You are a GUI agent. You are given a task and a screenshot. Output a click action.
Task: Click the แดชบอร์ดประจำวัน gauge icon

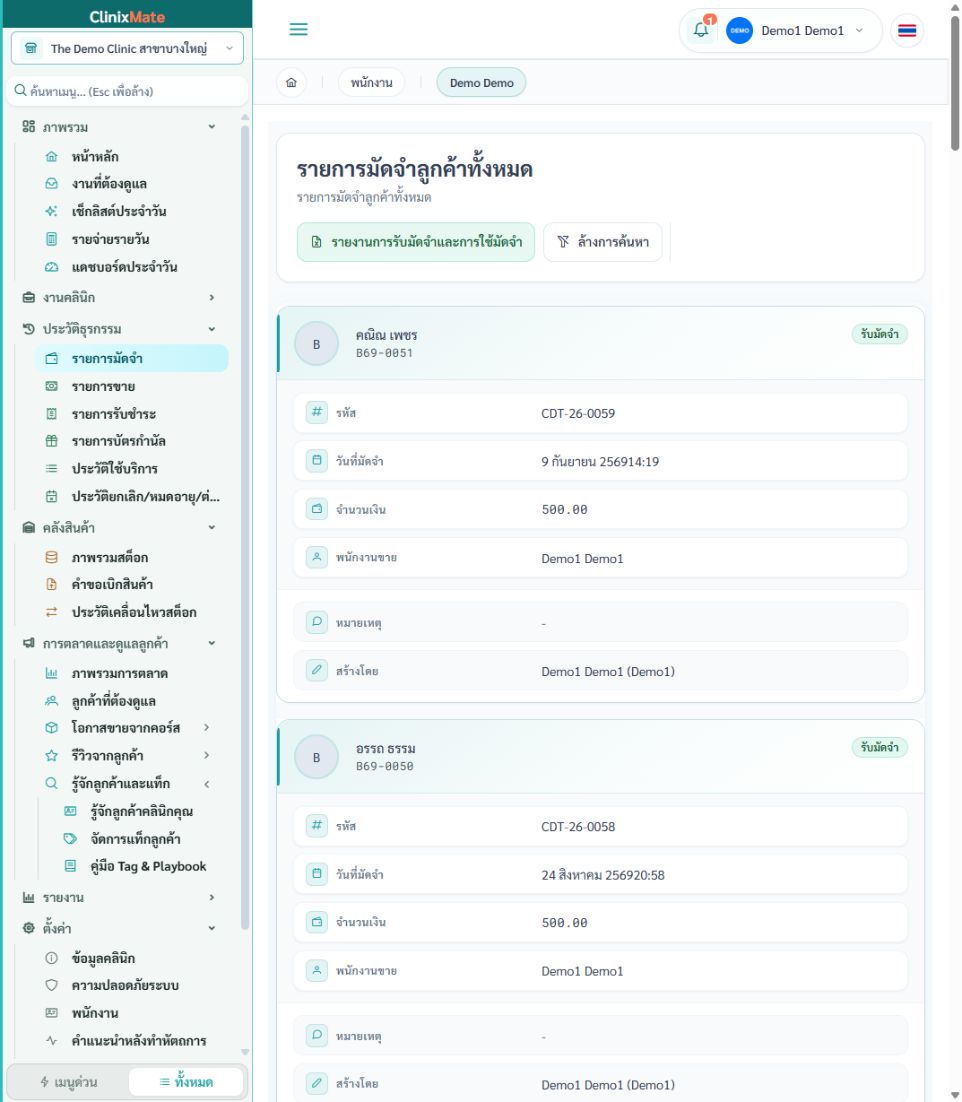pyautogui.click(x=51, y=267)
